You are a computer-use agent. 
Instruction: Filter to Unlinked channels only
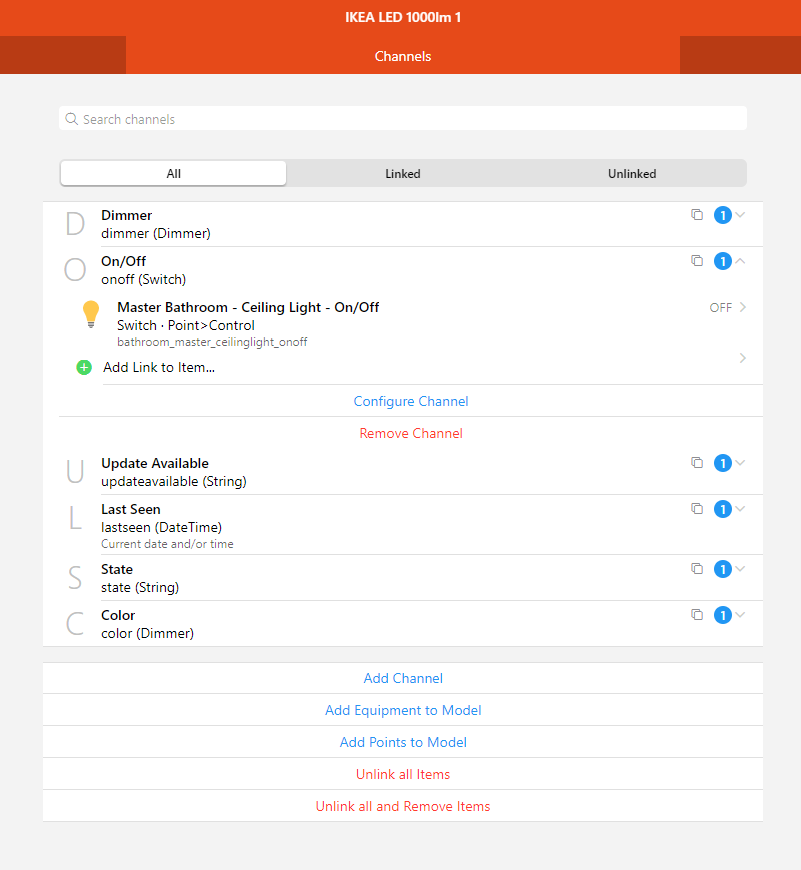click(632, 173)
